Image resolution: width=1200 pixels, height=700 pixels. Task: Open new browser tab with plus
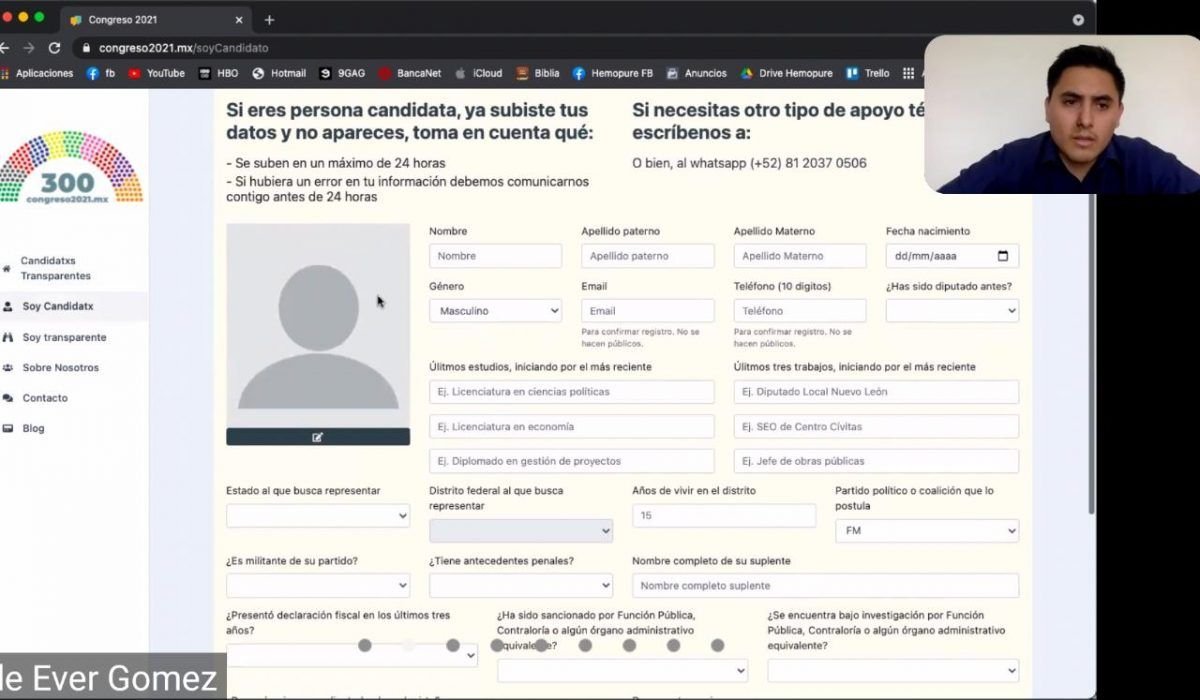[269, 20]
